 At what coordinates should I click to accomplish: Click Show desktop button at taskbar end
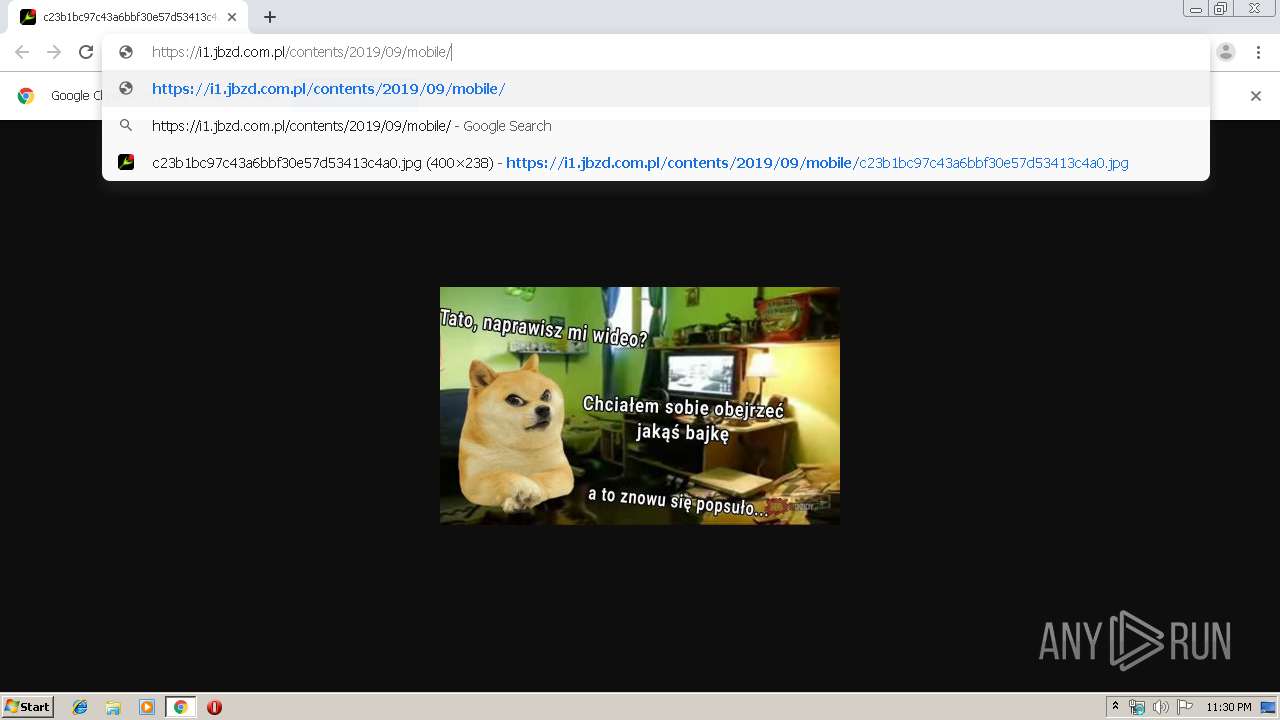click(1269, 707)
